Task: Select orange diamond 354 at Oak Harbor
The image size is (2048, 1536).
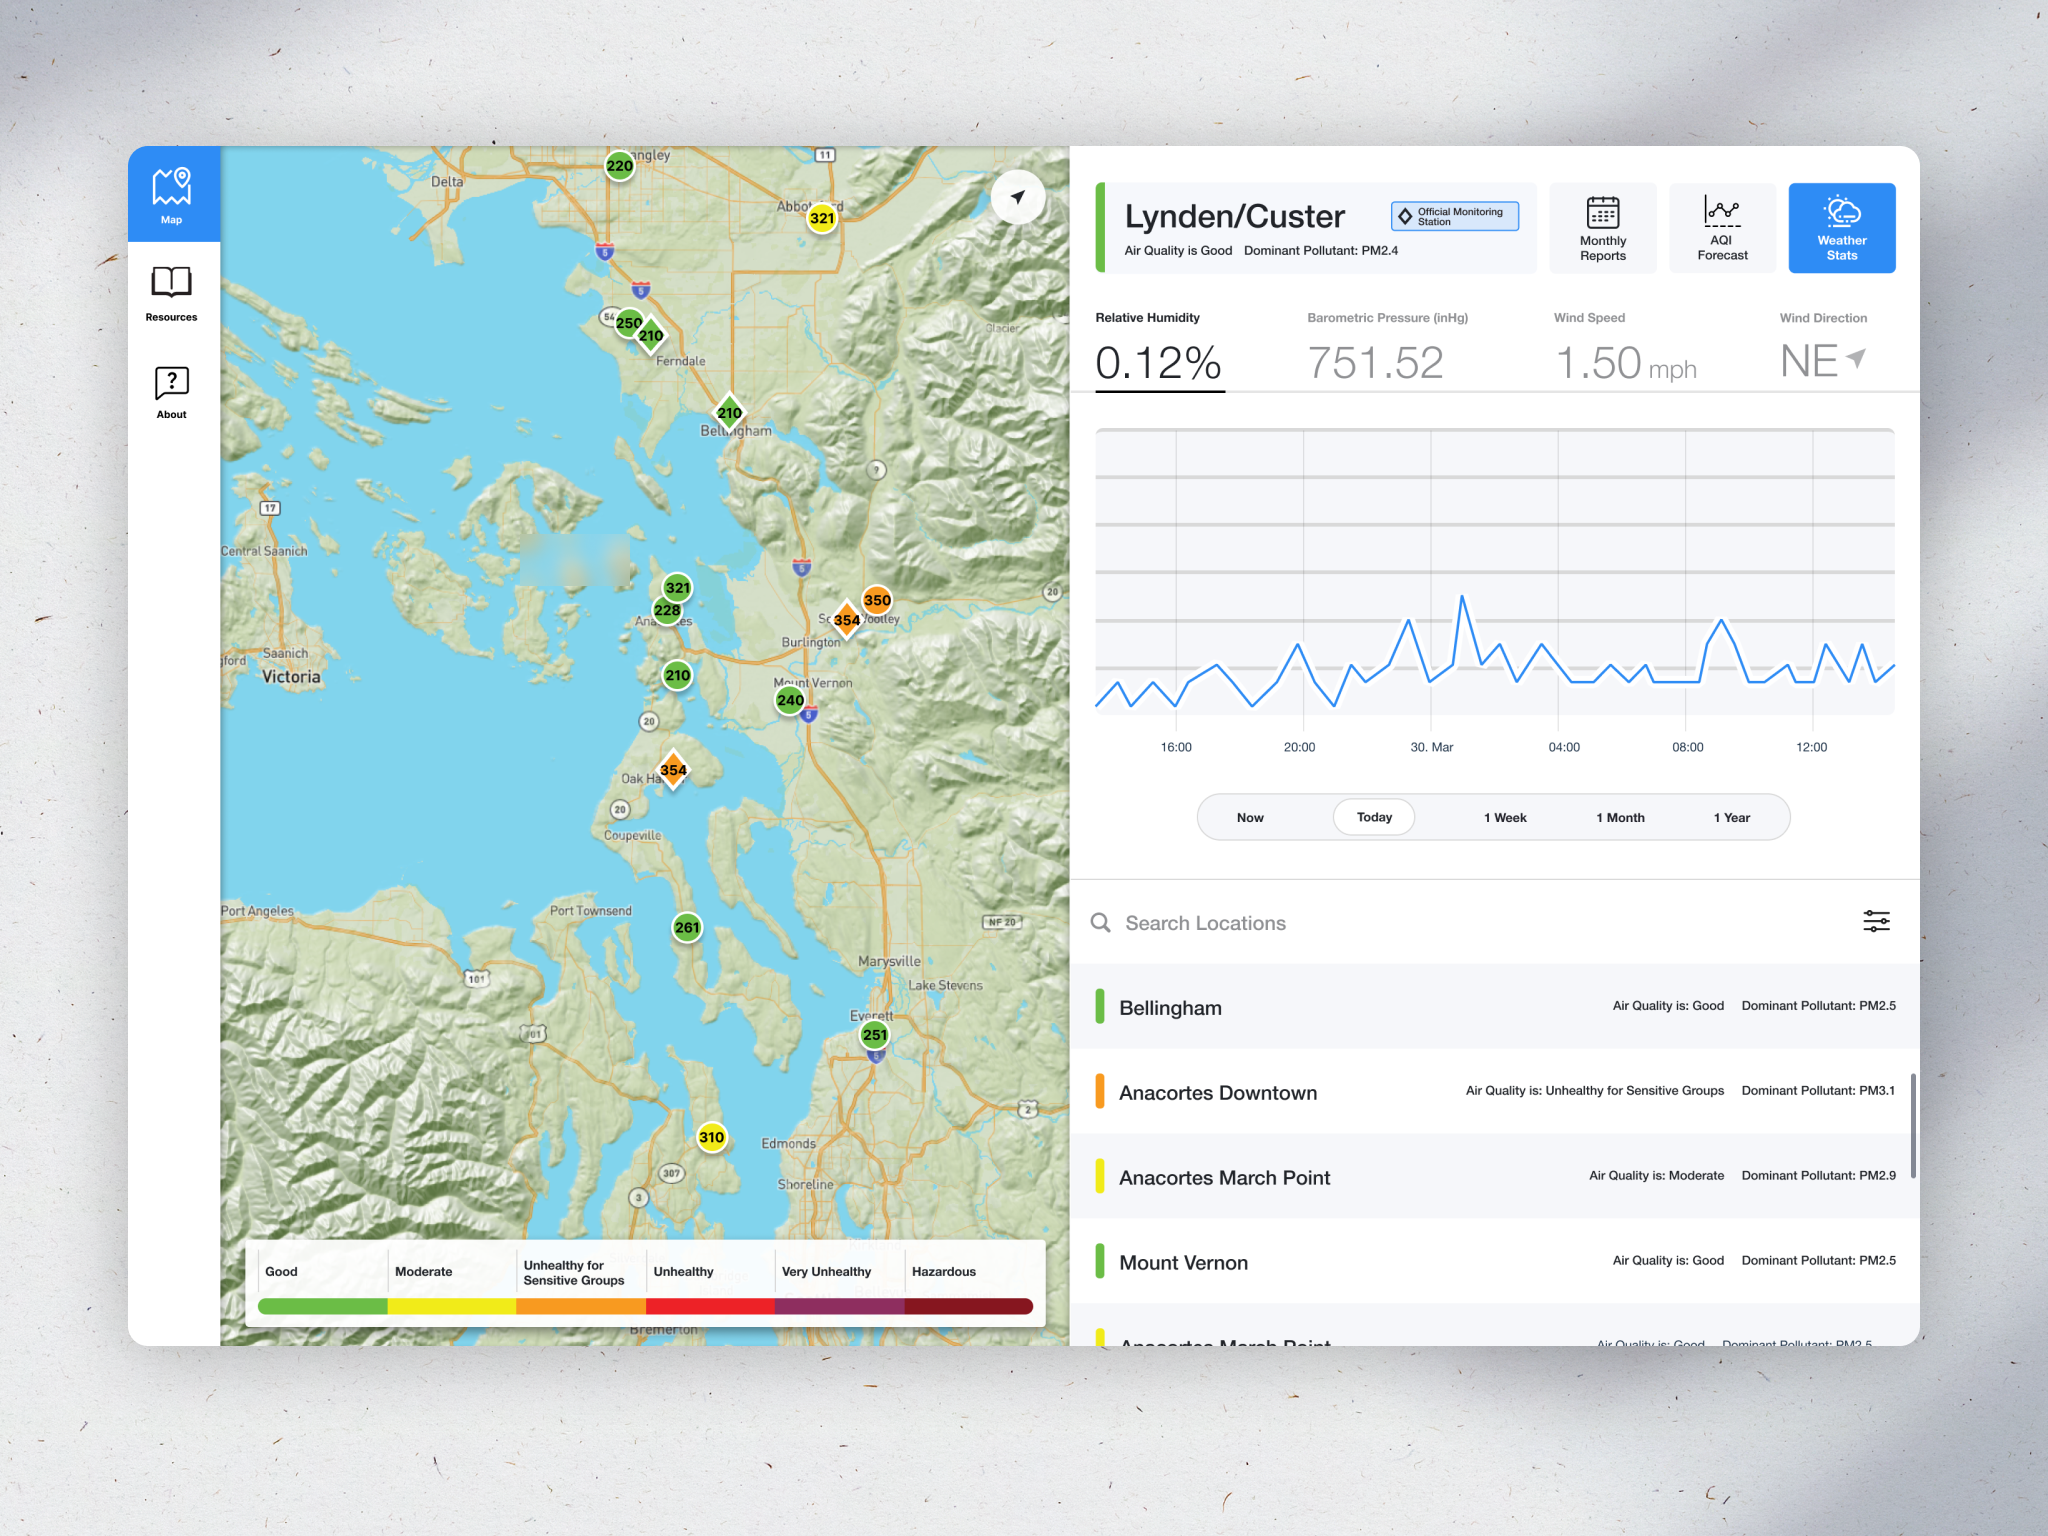Action: click(x=673, y=770)
